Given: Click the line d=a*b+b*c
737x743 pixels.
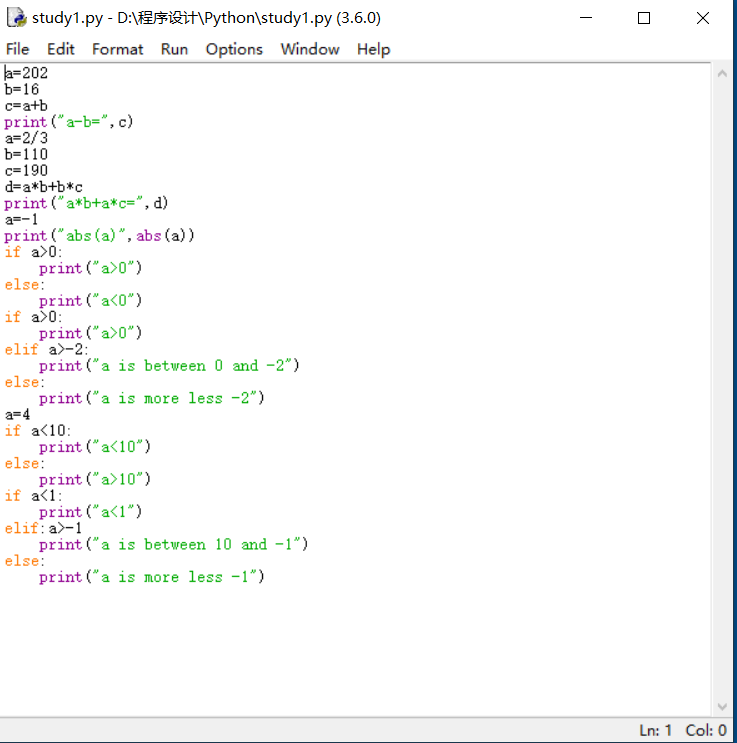Looking at the screenshot, I should 44,187.
